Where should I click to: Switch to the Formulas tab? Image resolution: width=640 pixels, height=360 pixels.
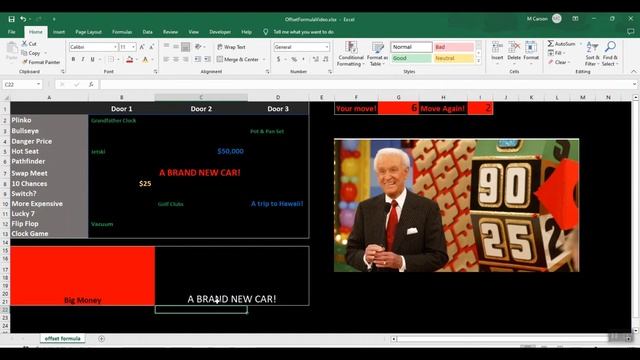click(122, 32)
